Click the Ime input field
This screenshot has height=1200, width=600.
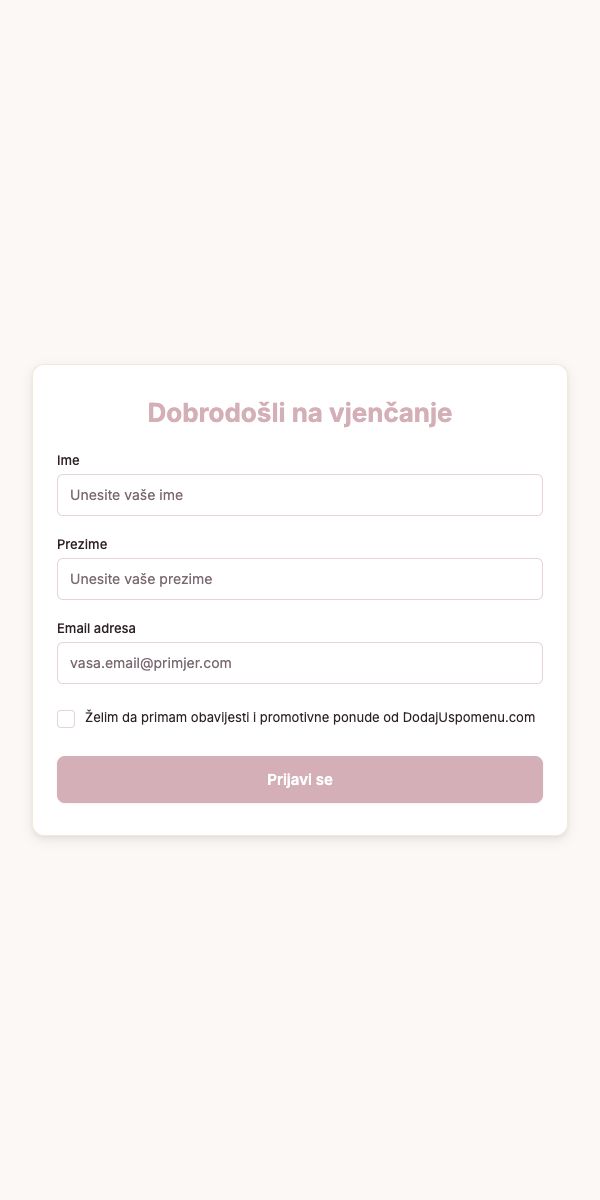tap(300, 495)
